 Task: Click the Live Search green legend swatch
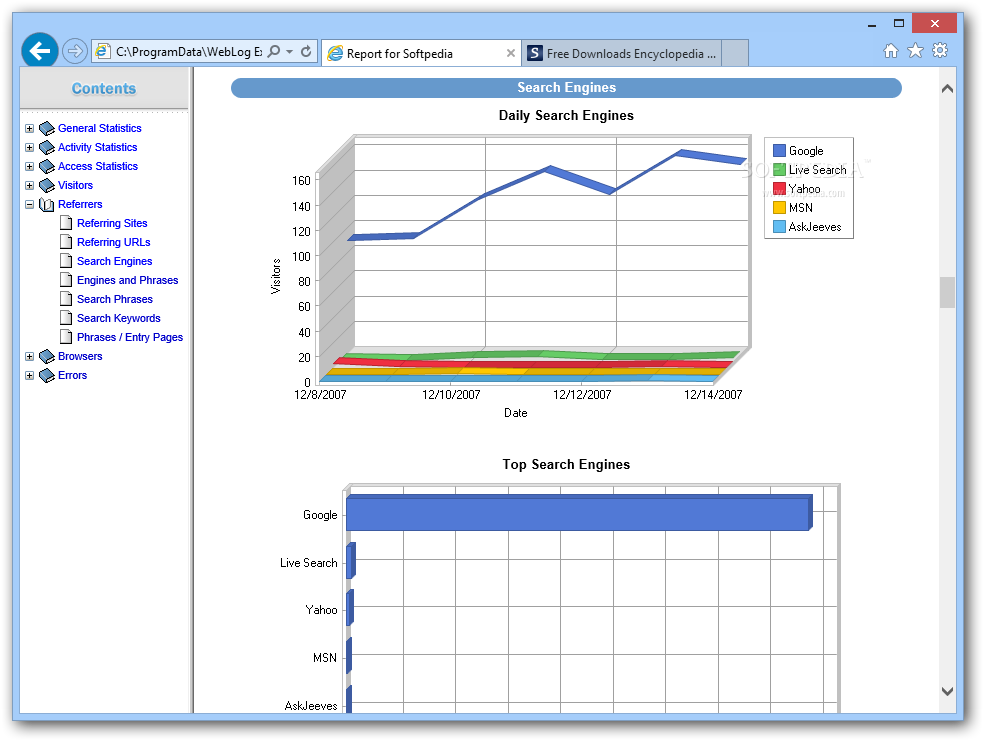click(779, 169)
